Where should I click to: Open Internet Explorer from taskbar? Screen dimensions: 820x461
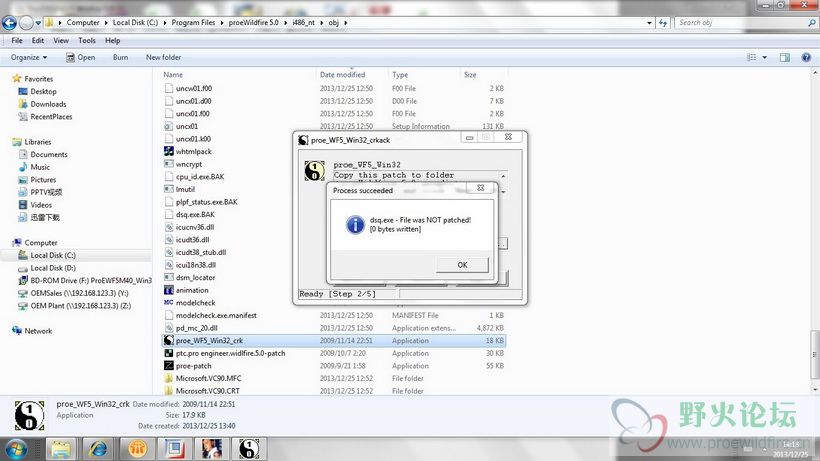(x=98, y=449)
